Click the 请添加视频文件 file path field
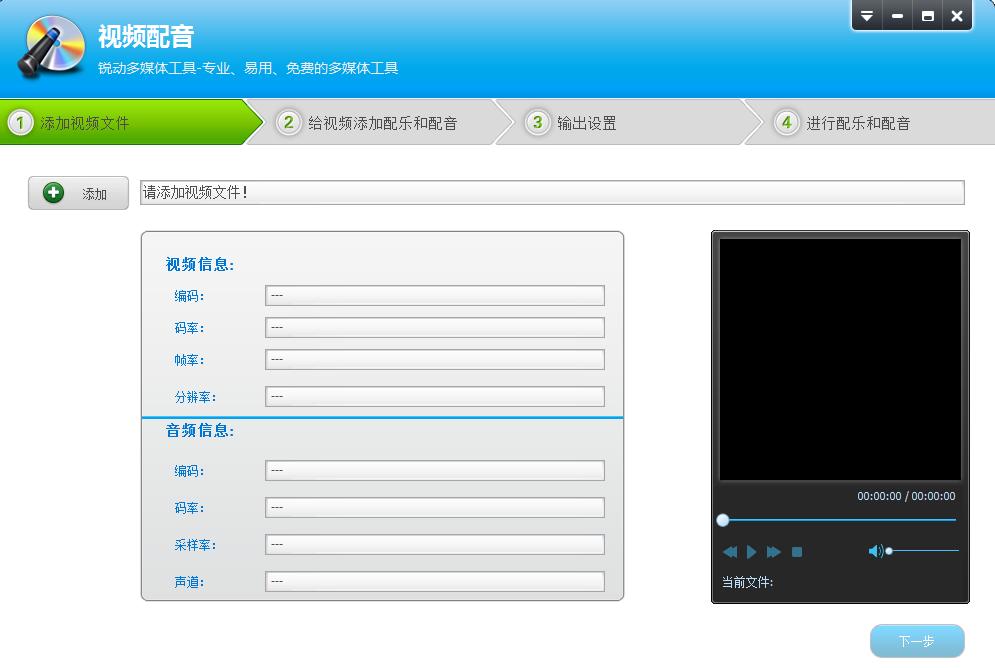 point(552,192)
